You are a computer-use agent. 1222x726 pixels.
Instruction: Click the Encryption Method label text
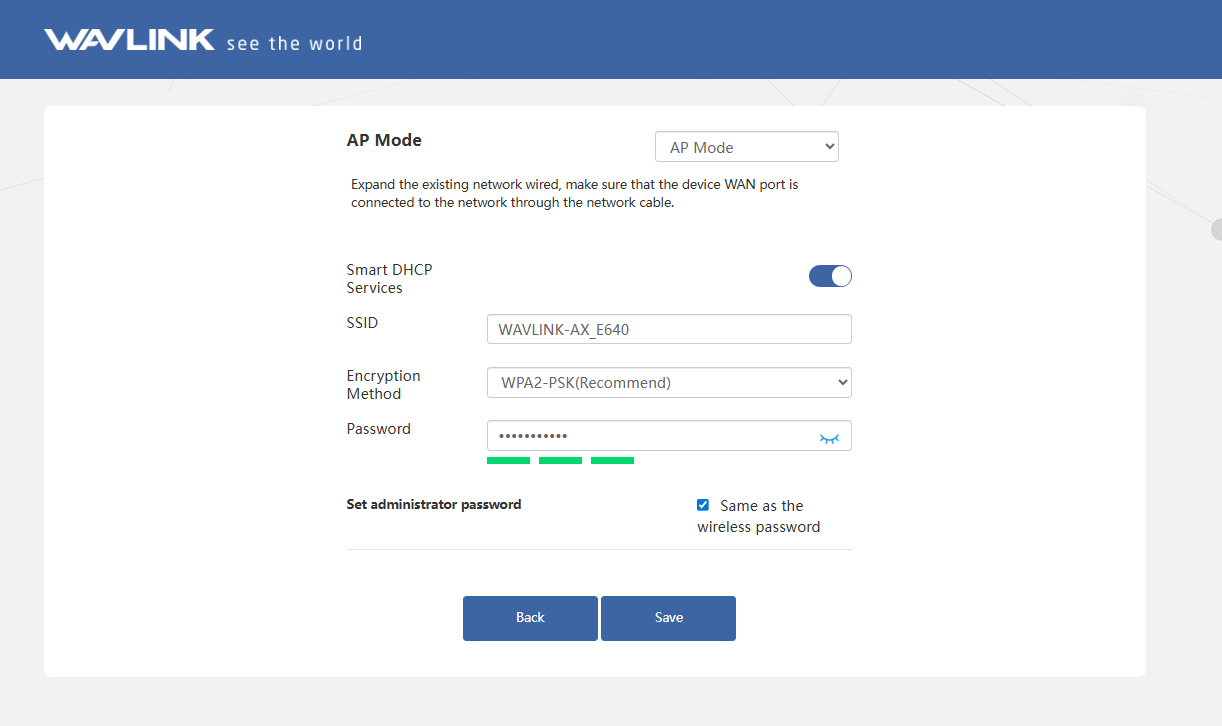[x=383, y=385]
